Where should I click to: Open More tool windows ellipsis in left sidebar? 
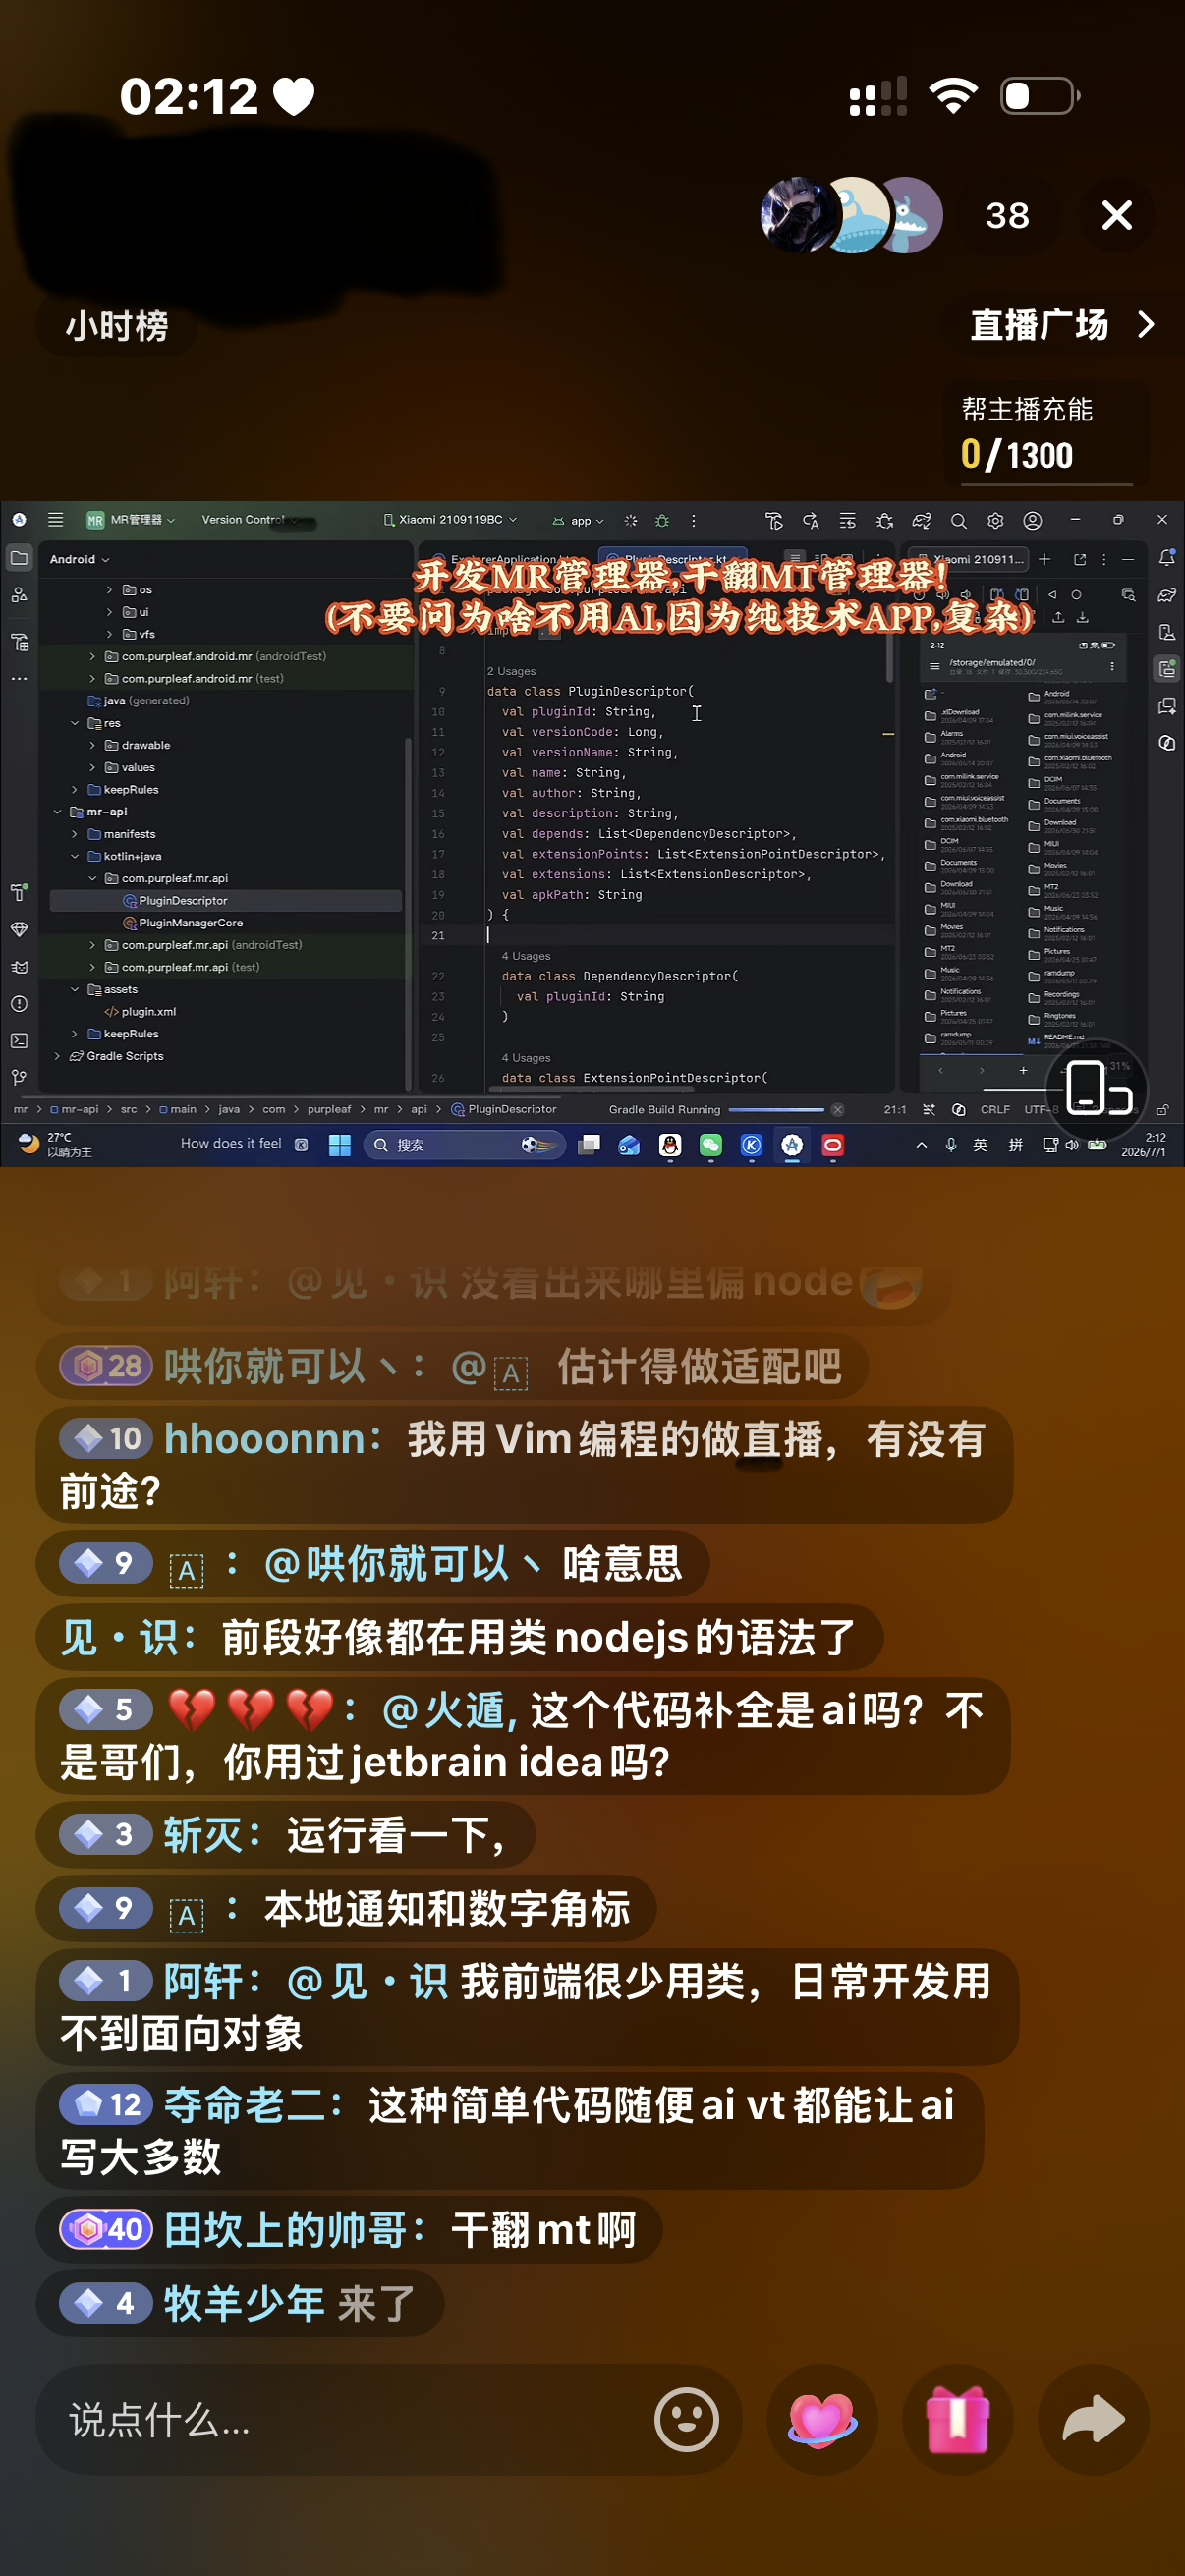(x=19, y=679)
